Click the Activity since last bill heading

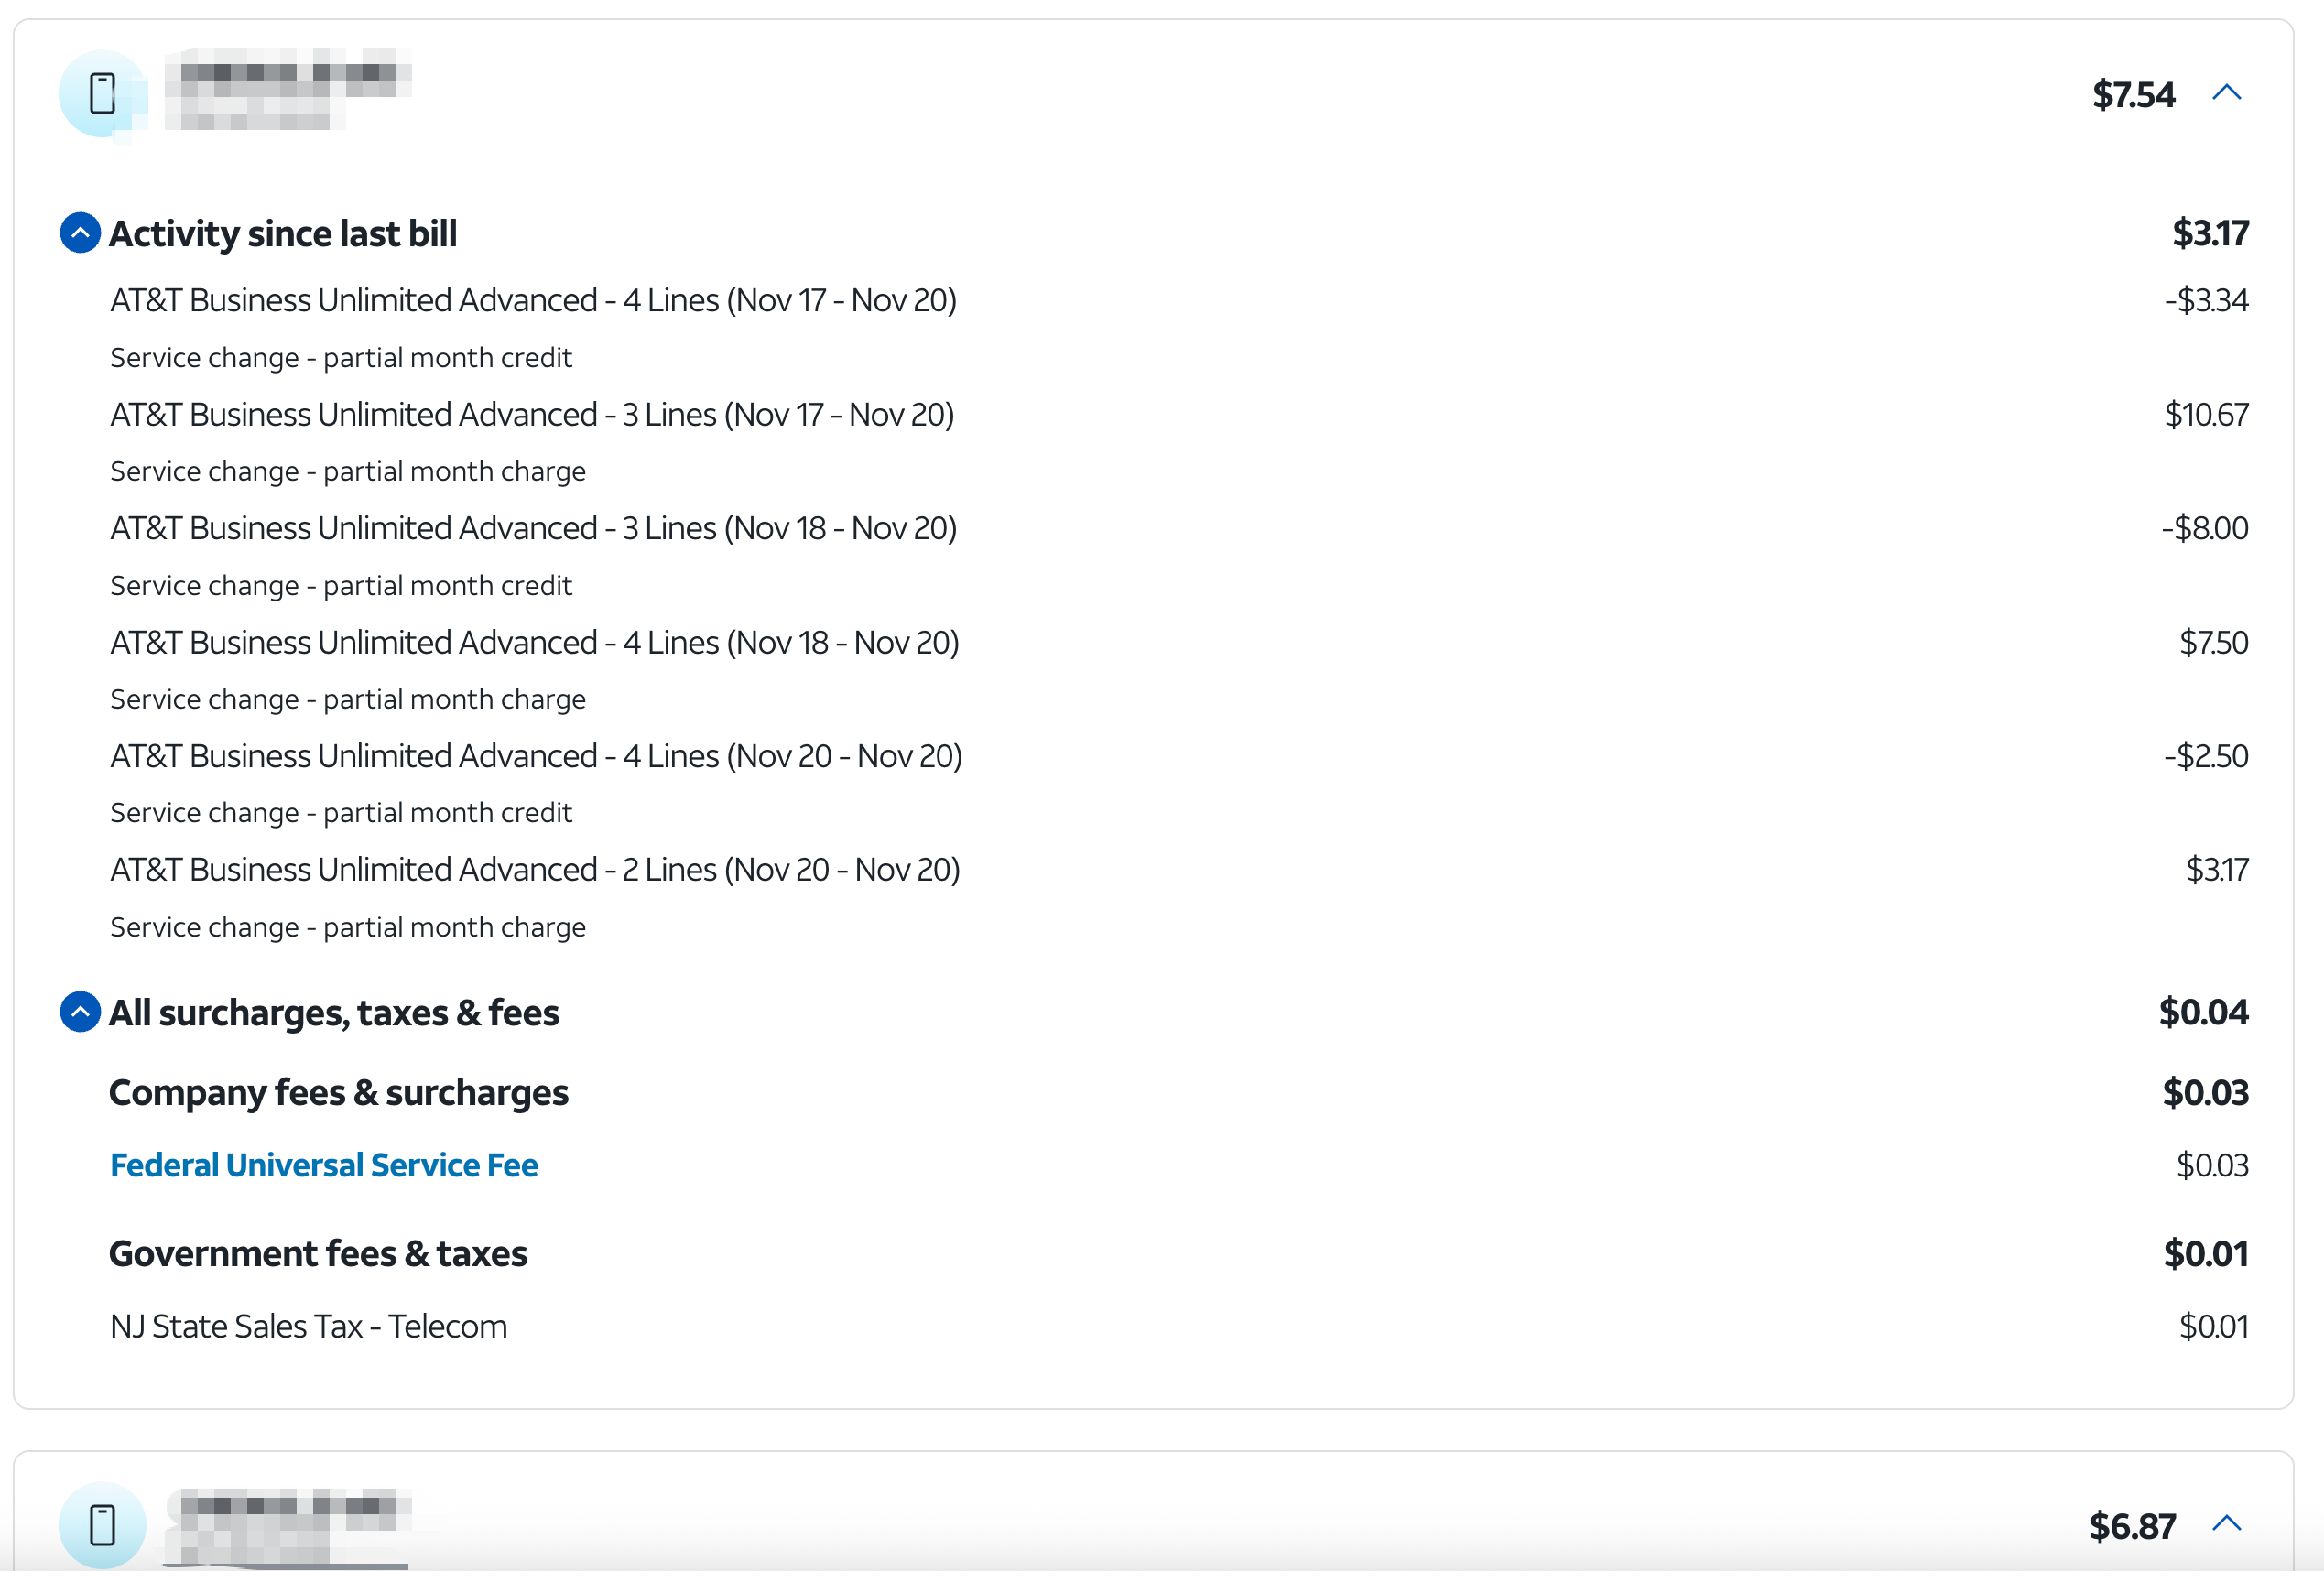coord(283,233)
